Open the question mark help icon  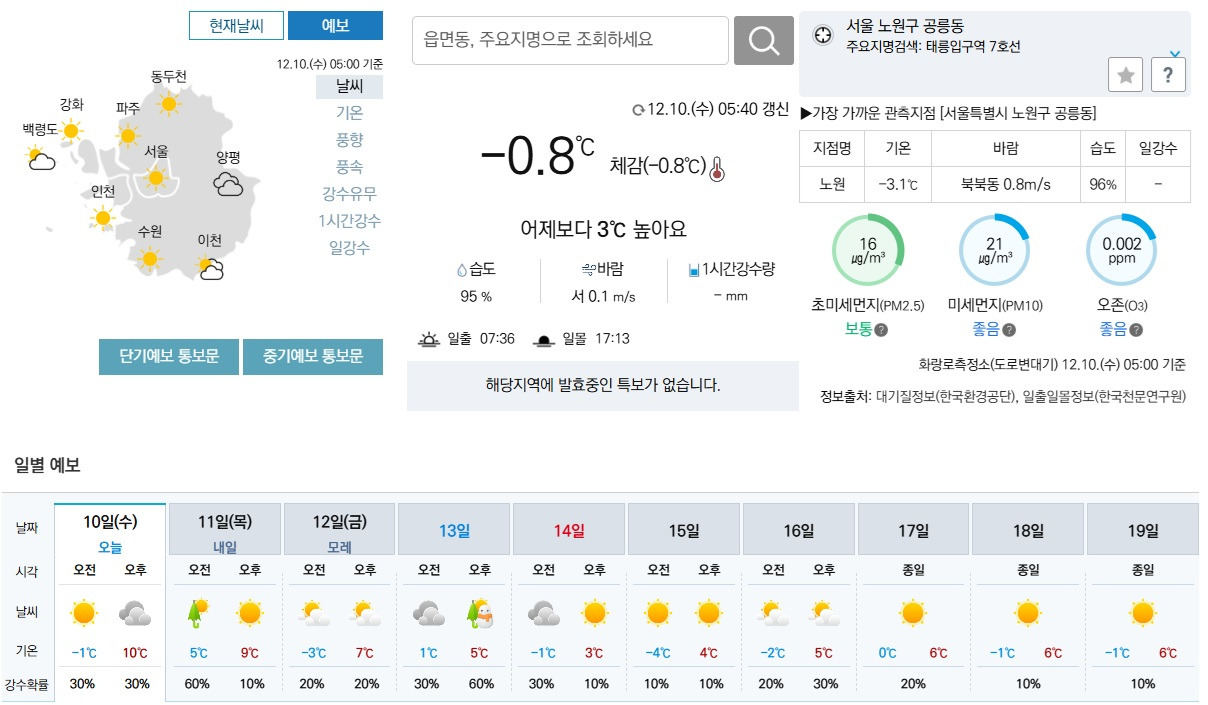click(x=1168, y=75)
